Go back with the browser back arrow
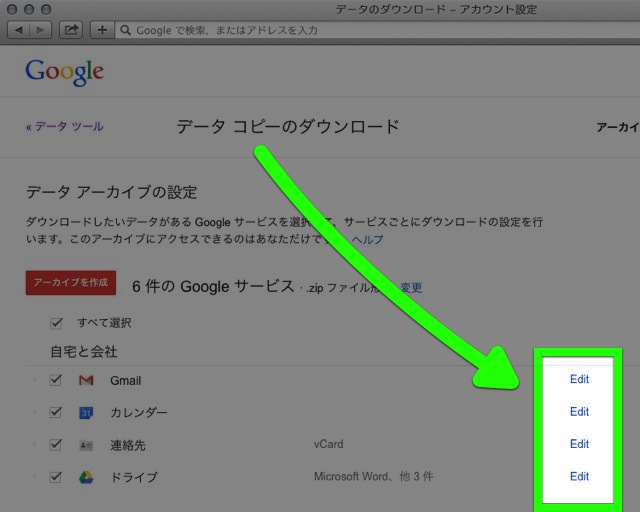640x512 pixels. pyautogui.click(x=19, y=30)
